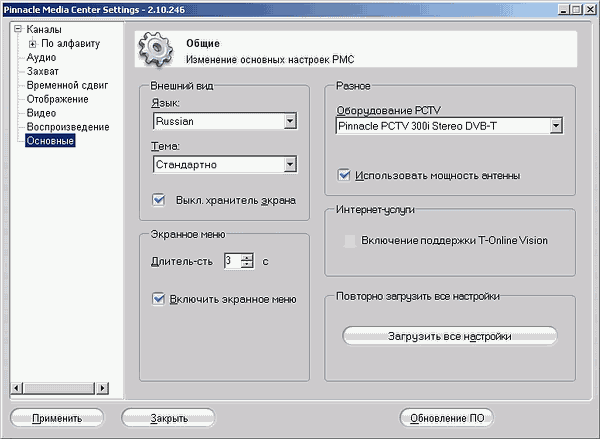Expand the По алфавиту tree node
Viewport: 600px width, 439px height.
pyautogui.click(x=33, y=44)
